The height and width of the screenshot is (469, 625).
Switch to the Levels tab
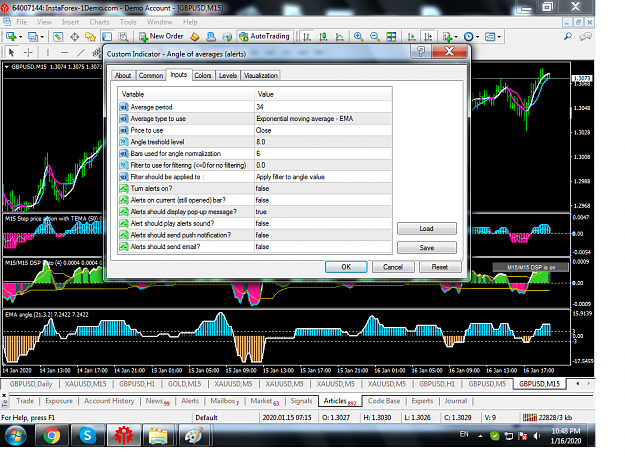point(228,75)
